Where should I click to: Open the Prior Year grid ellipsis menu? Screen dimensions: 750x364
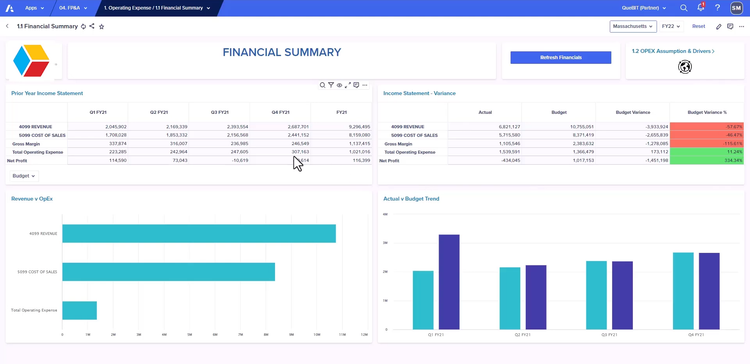(365, 85)
